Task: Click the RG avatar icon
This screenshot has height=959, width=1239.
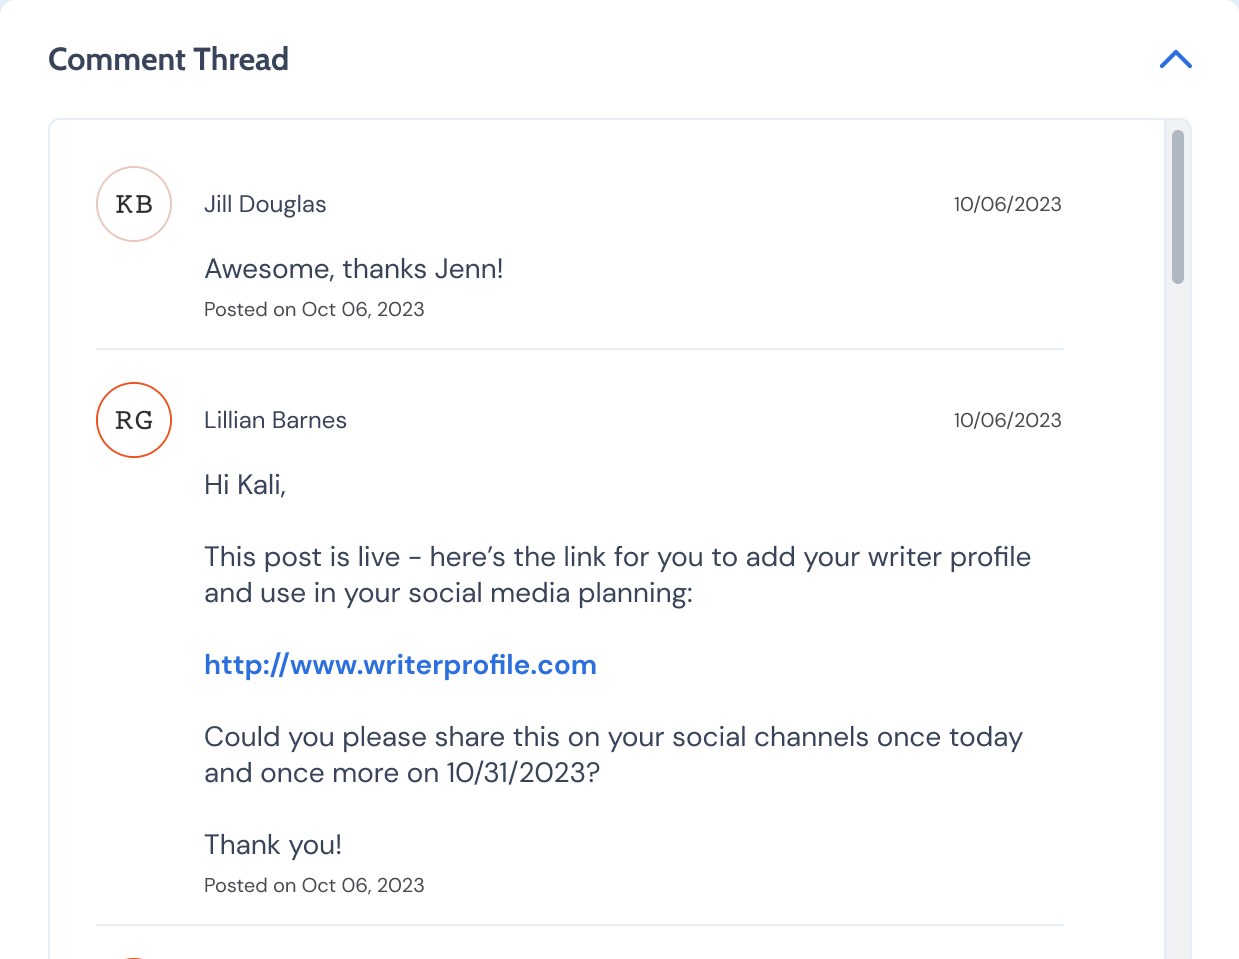Action: pyautogui.click(x=134, y=420)
